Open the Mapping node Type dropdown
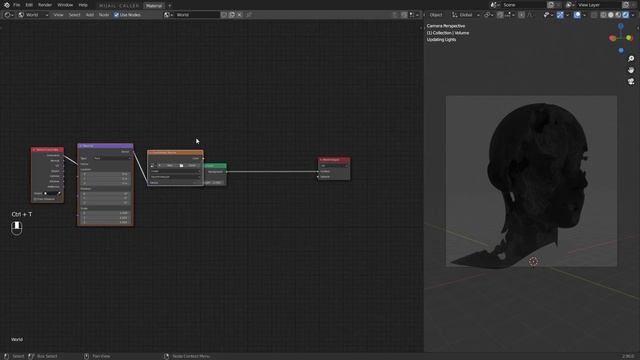This screenshot has height=360, width=640. click(x=111, y=158)
